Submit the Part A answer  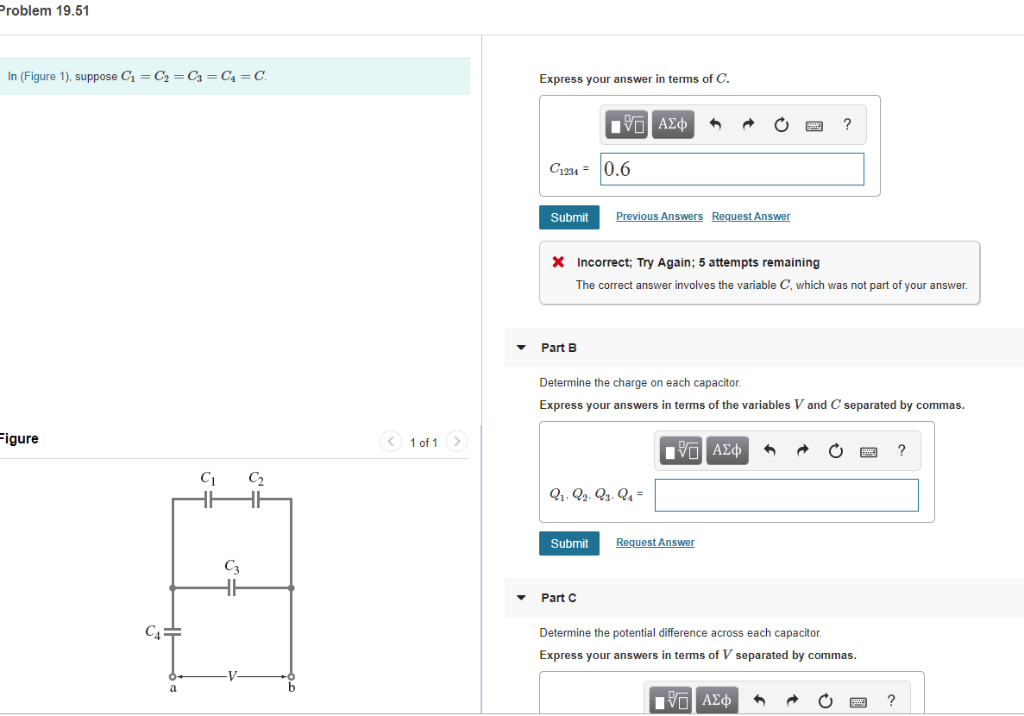tap(569, 217)
